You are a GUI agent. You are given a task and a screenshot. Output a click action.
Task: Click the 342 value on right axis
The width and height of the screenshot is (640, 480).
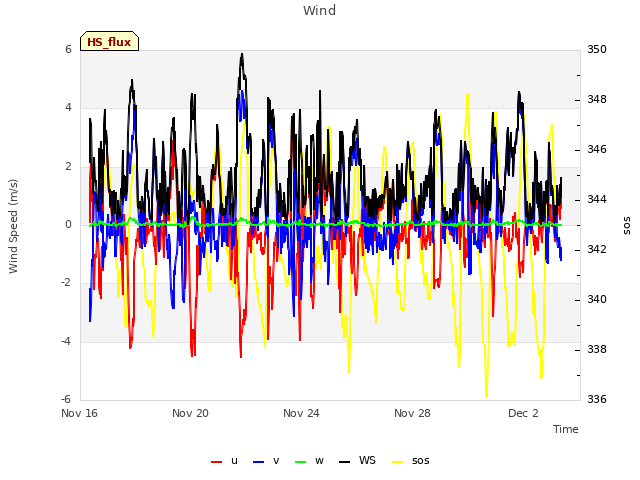[597, 249]
